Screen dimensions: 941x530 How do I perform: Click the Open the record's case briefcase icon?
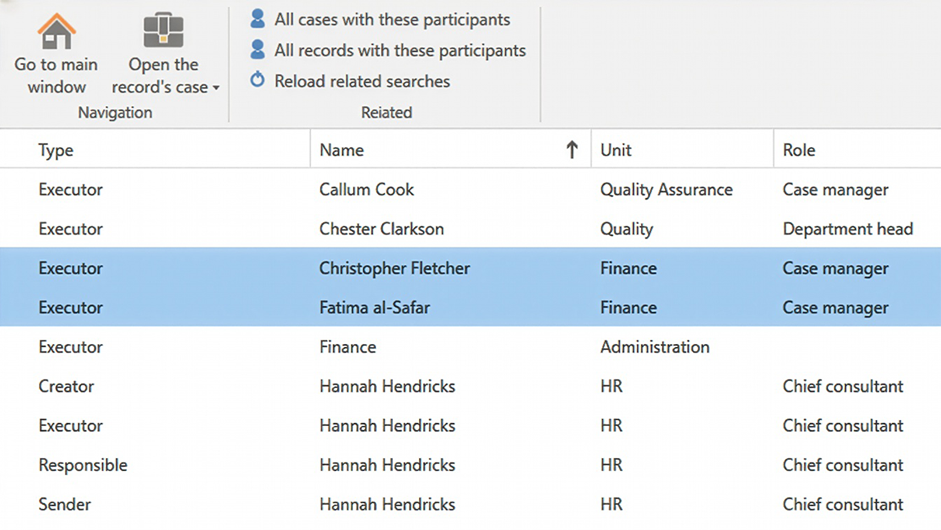click(x=163, y=31)
